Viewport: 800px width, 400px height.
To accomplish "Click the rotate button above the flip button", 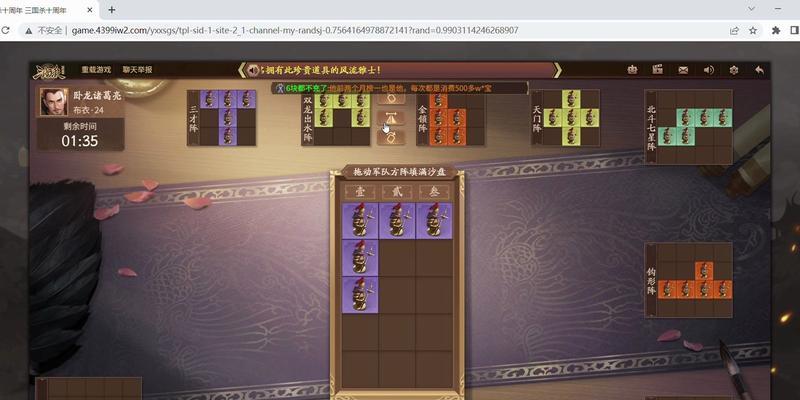I will click(x=391, y=99).
